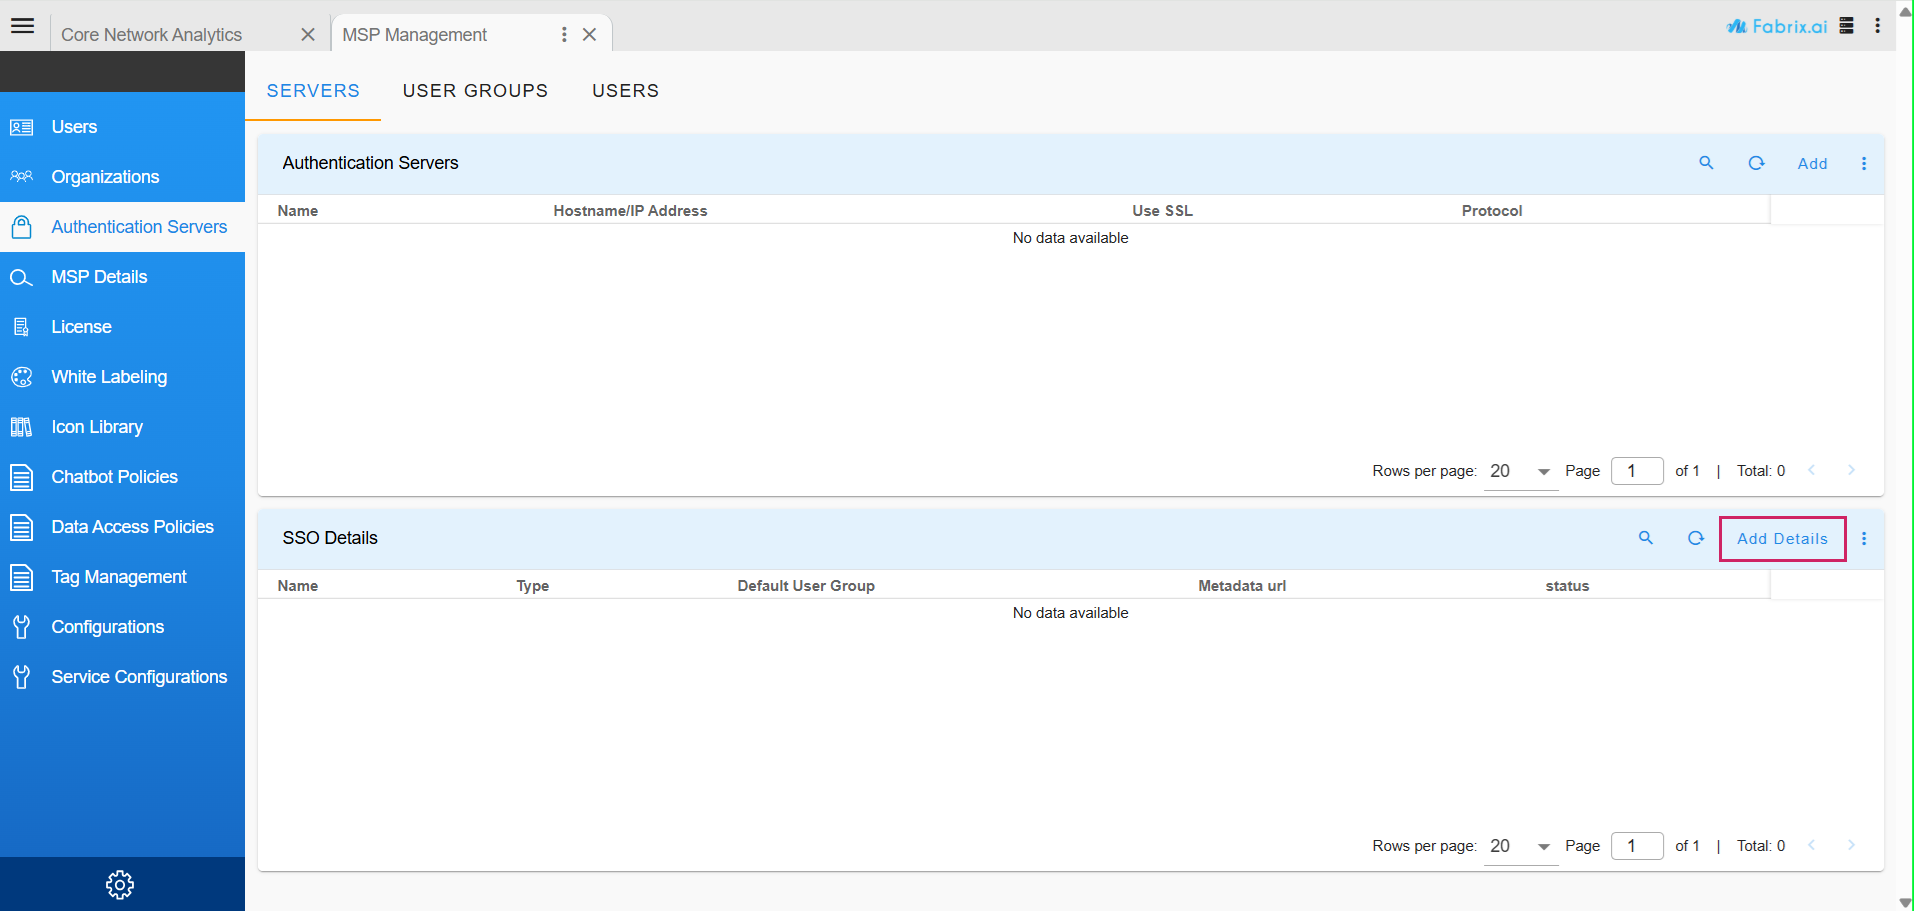Refresh the SSO Details table
Viewport: 1914px width, 911px height.
point(1696,538)
